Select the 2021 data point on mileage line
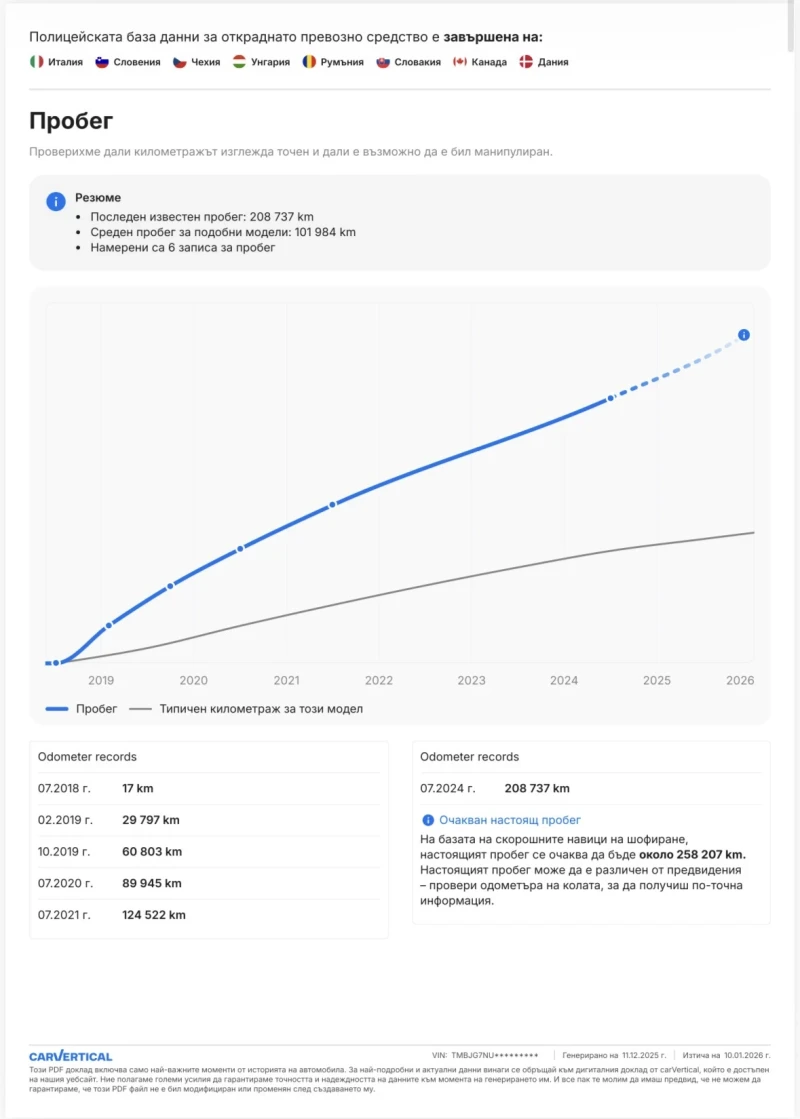Image resolution: width=800 pixels, height=1119 pixels. click(333, 505)
